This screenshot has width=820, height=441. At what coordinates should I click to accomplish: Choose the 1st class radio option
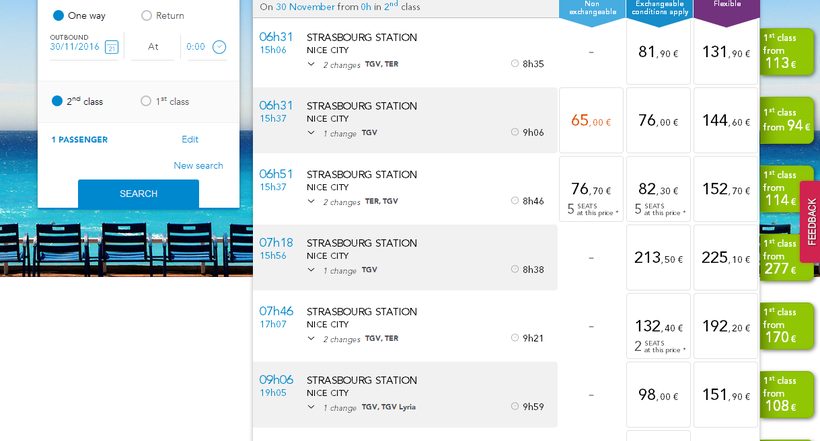(x=147, y=101)
